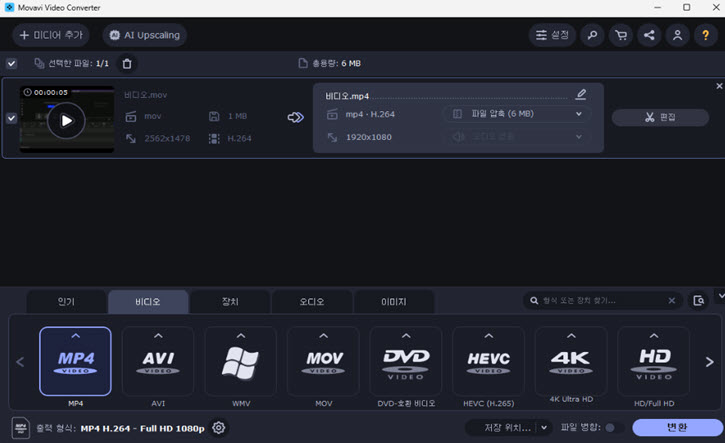
Task: Toggle the merge files (파일 병합) switch
Action: click(614, 428)
